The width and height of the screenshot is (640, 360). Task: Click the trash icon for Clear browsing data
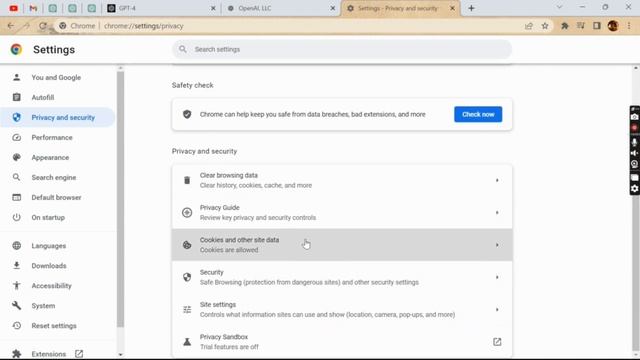coord(187,180)
